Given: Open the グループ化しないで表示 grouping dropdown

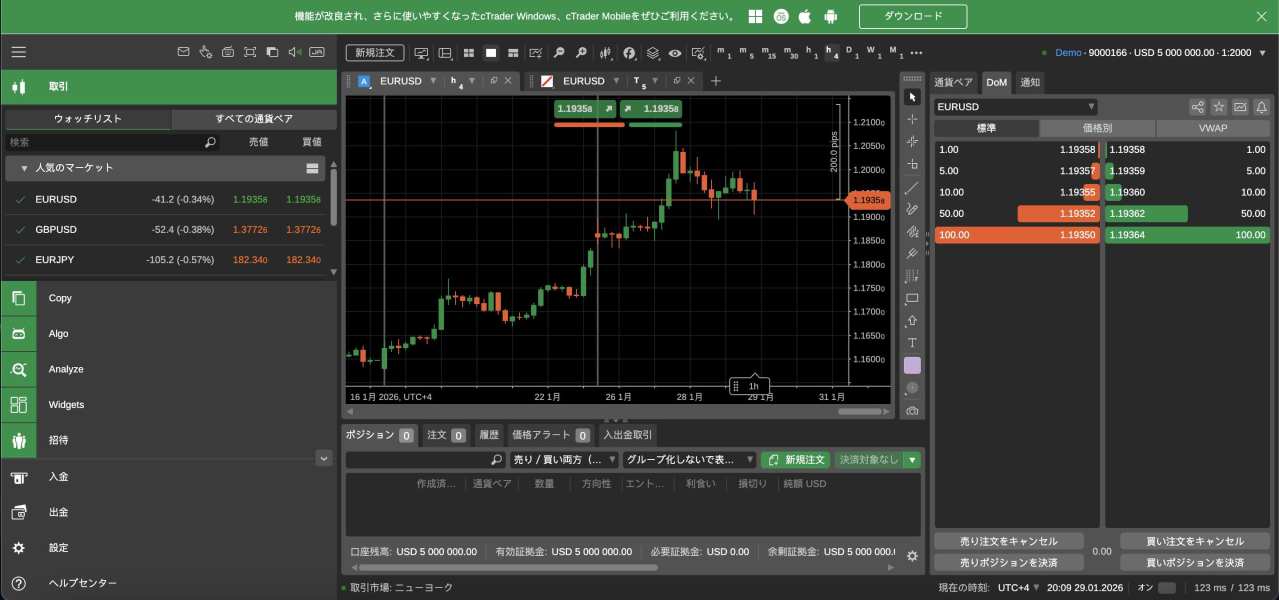Looking at the screenshot, I should click(x=689, y=460).
